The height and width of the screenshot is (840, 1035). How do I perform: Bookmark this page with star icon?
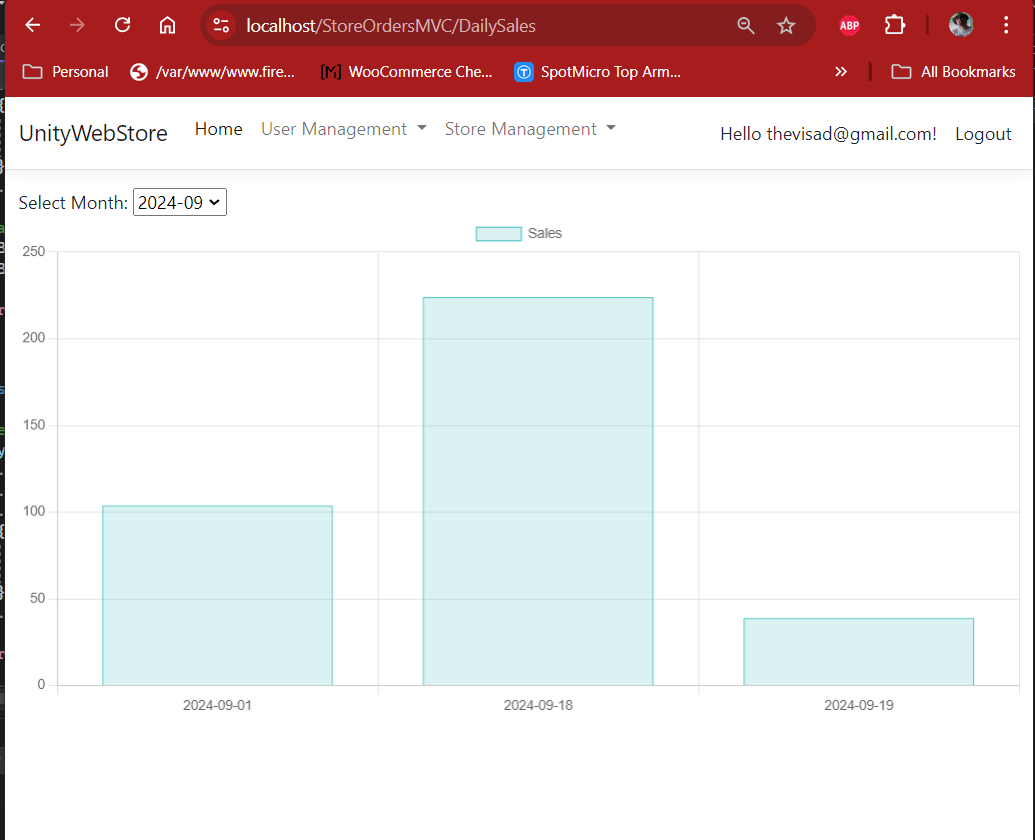786,26
